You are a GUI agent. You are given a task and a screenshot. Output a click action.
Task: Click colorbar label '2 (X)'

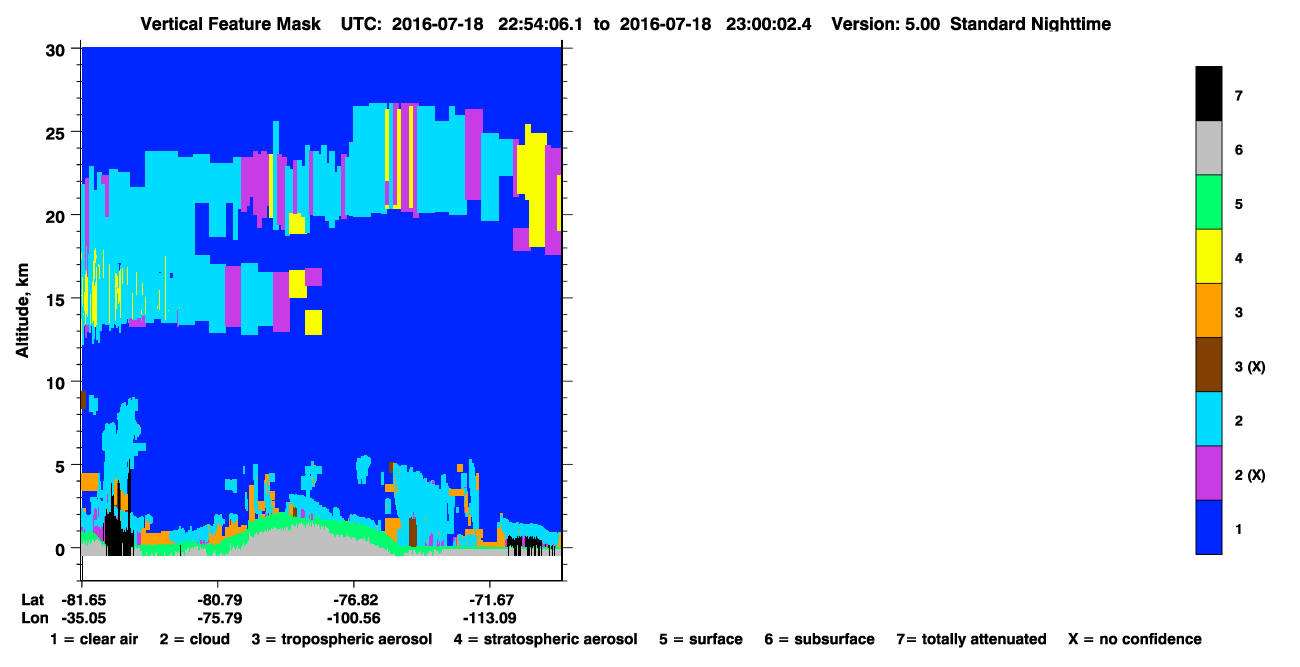1250,475
